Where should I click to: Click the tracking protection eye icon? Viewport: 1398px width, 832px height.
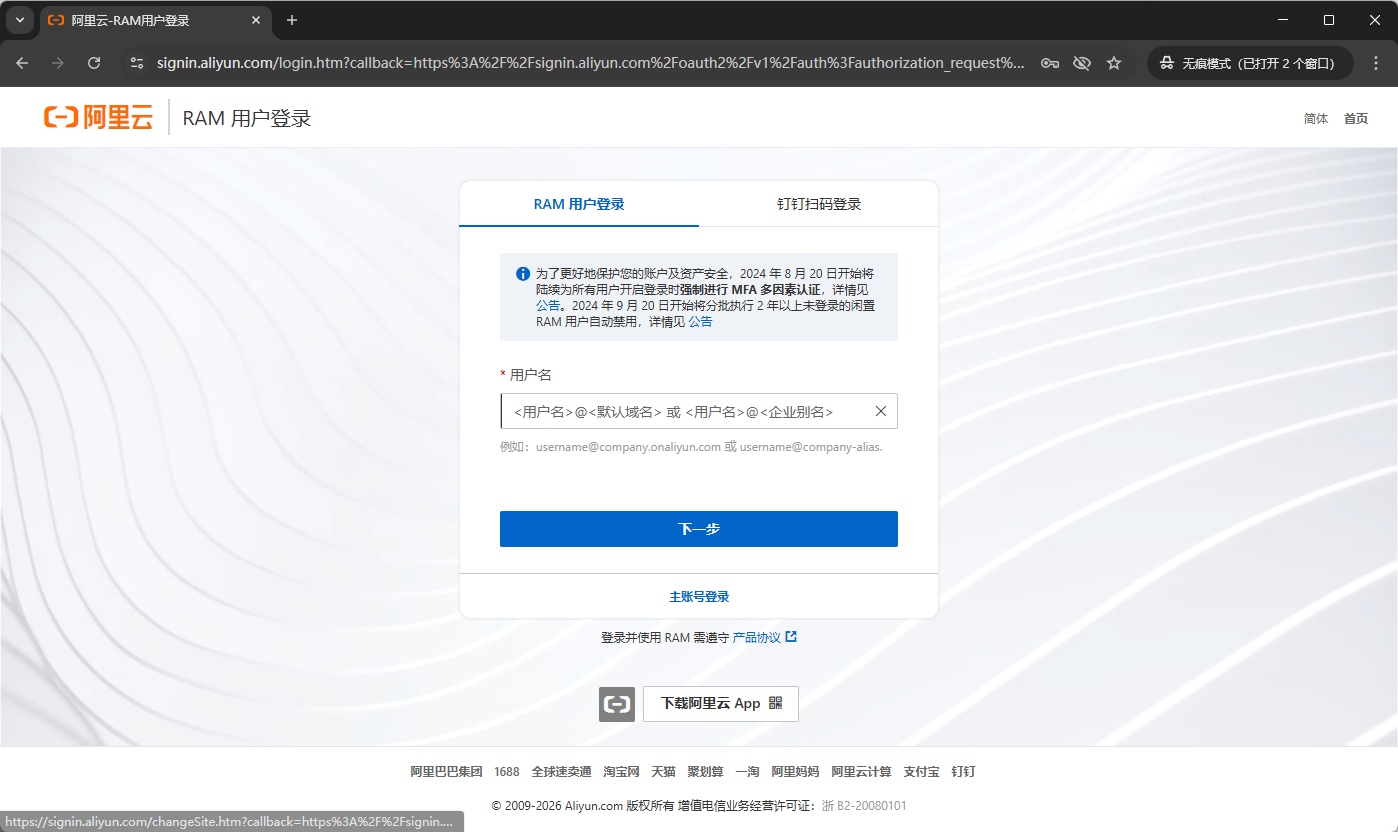[x=1081, y=63]
